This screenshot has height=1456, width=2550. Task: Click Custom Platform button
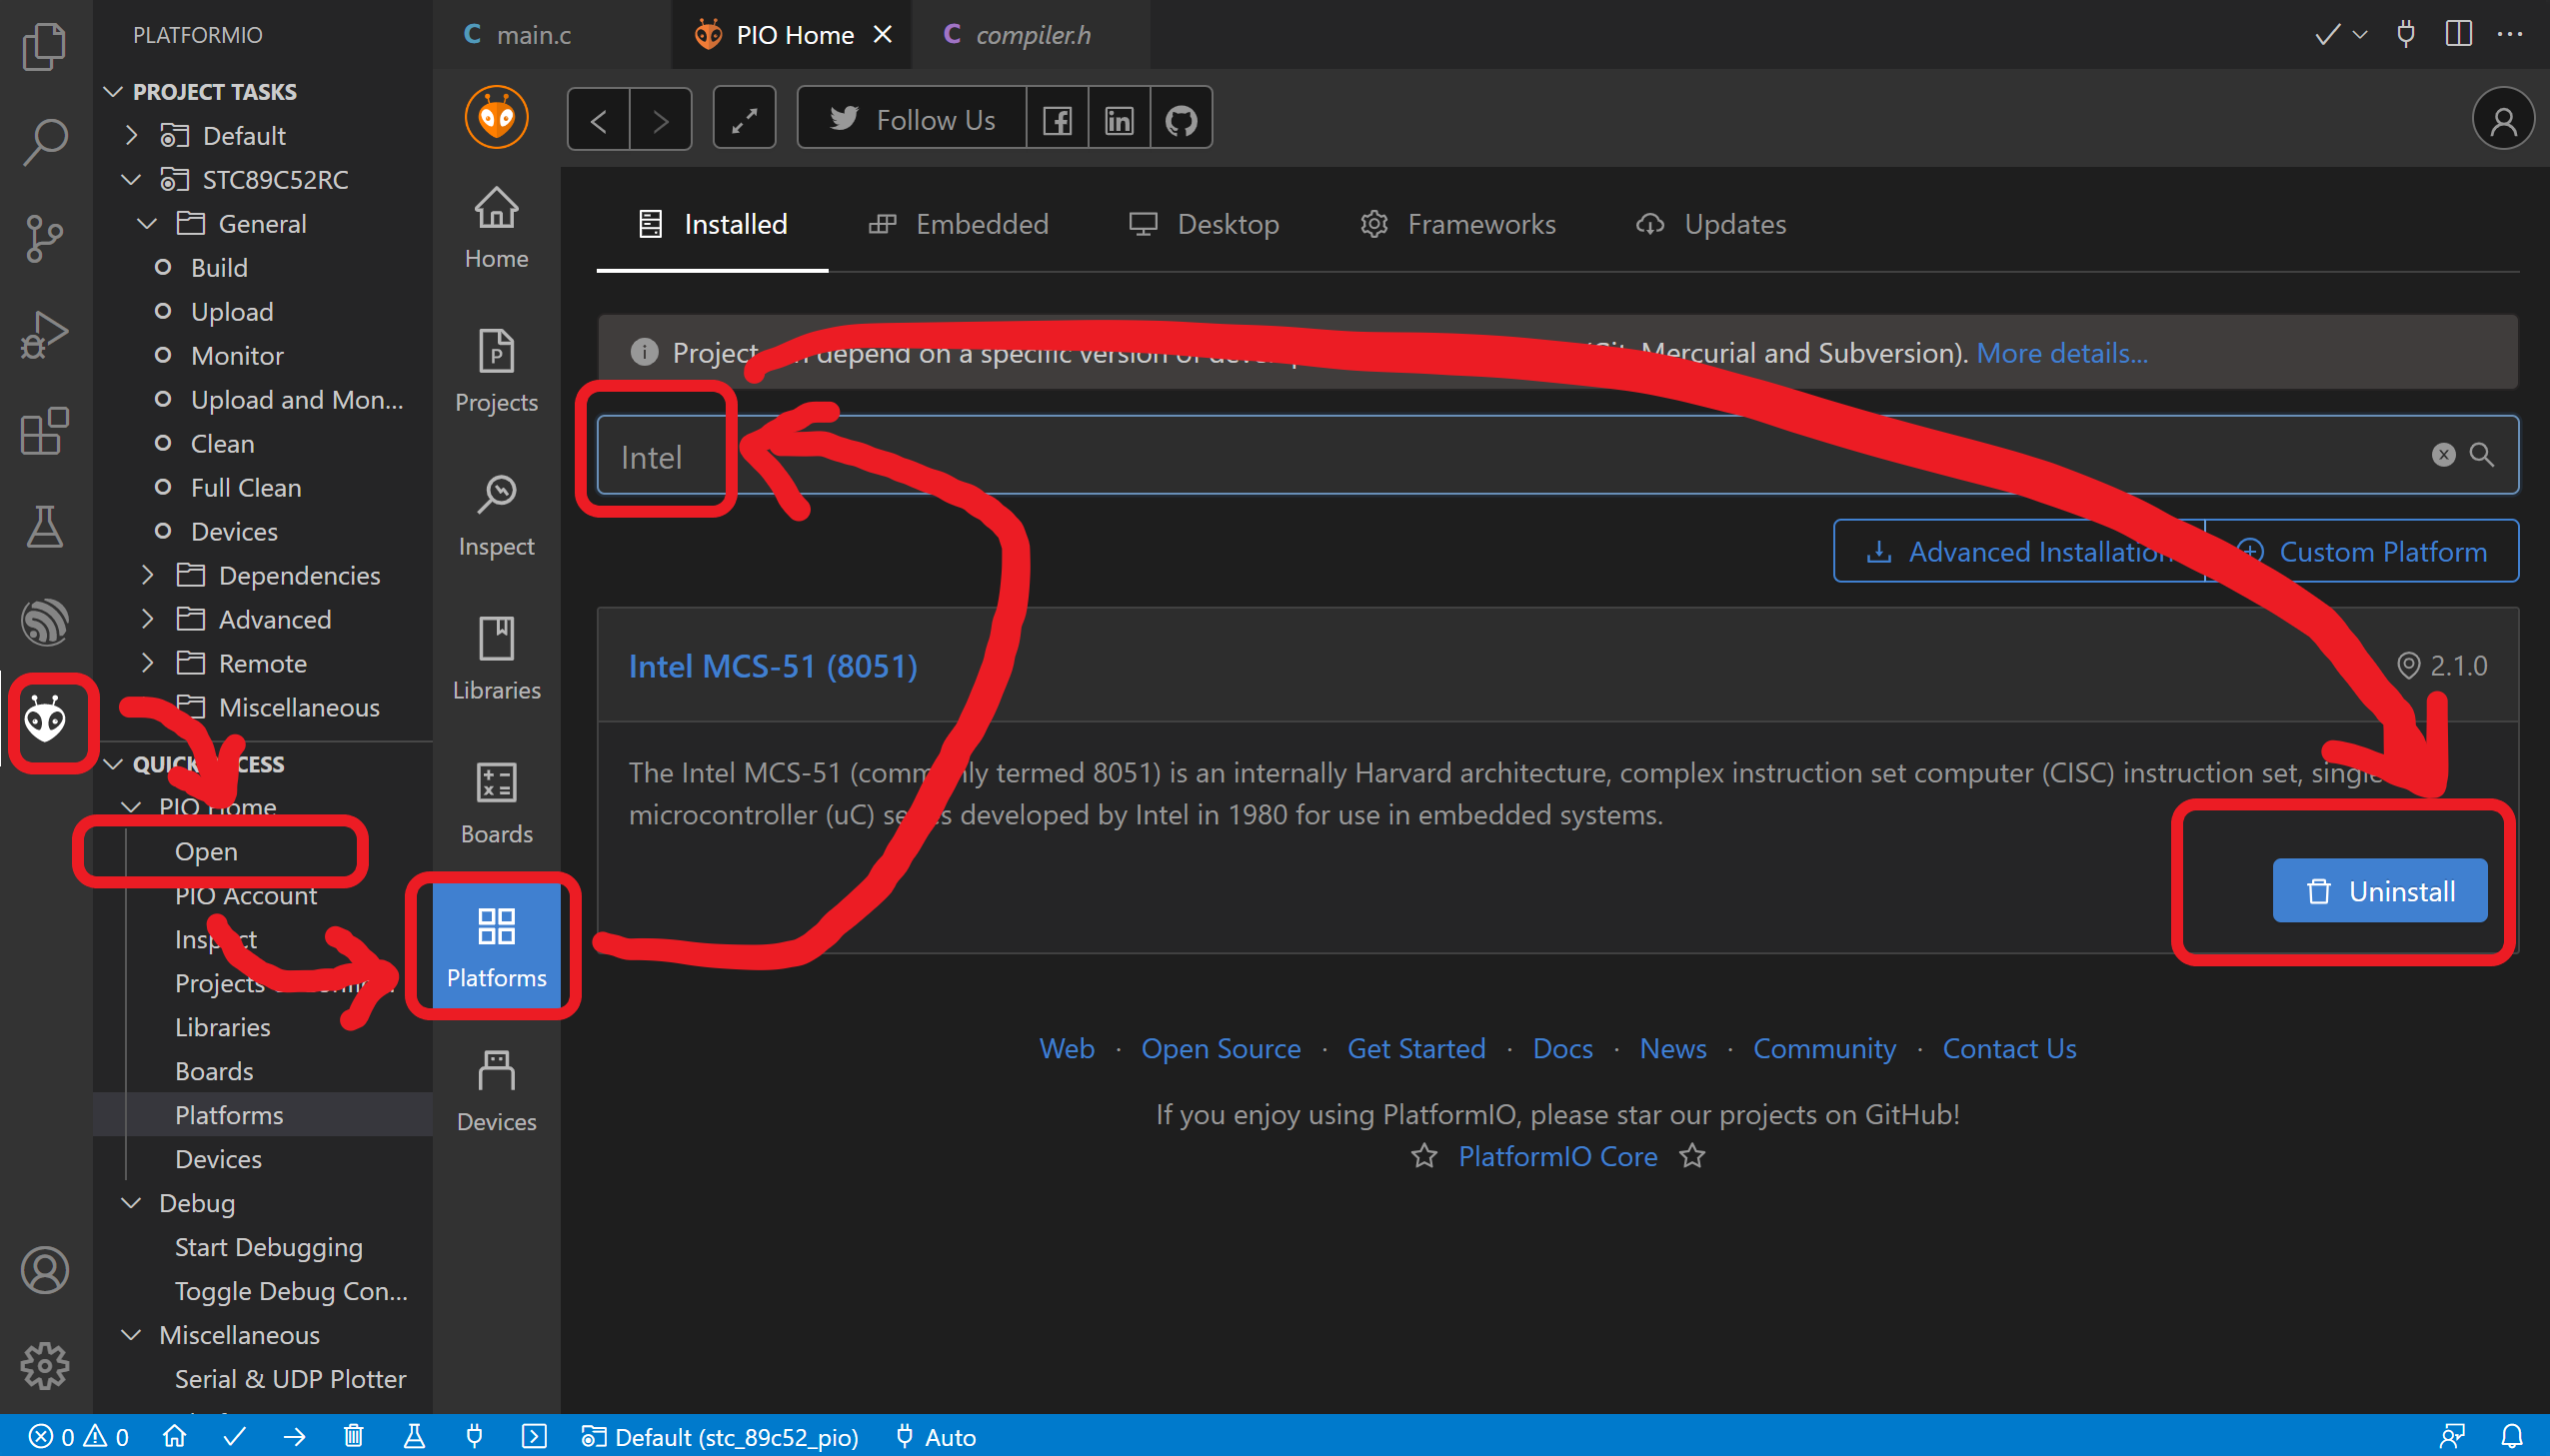[x=2362, y=551]
